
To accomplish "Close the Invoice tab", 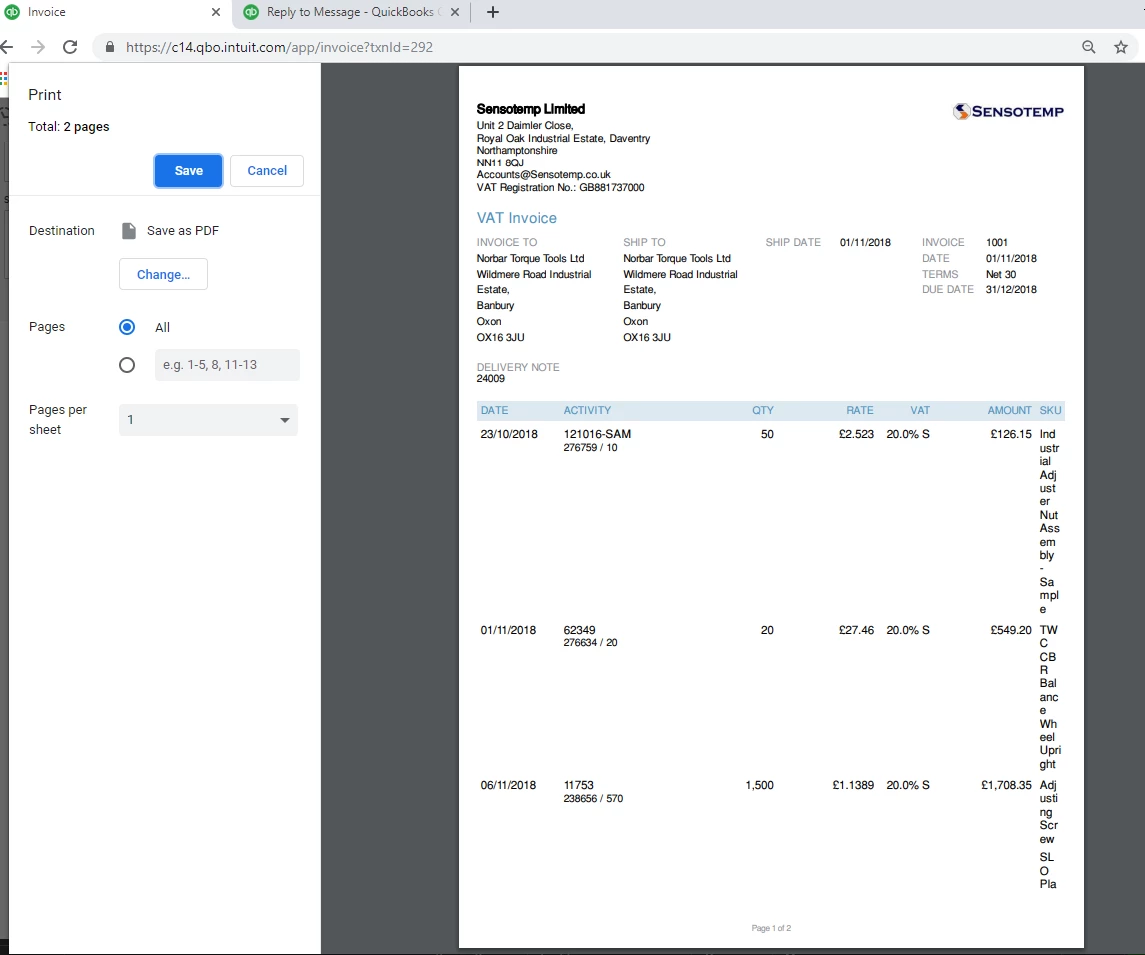I will click(x=215, y=12).
